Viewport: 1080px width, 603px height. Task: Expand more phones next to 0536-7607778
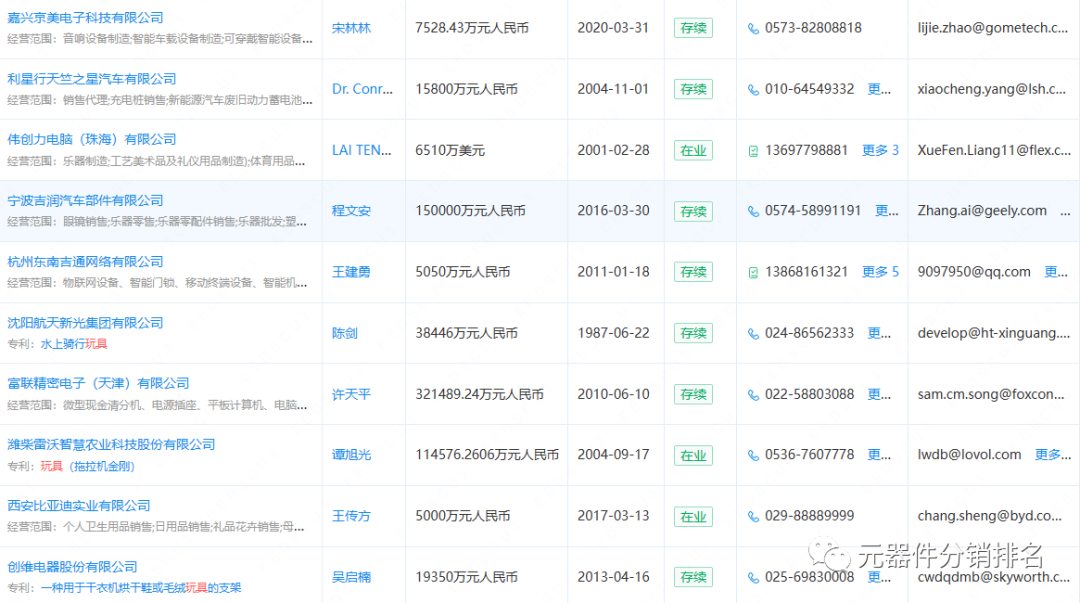pos(879,455)
